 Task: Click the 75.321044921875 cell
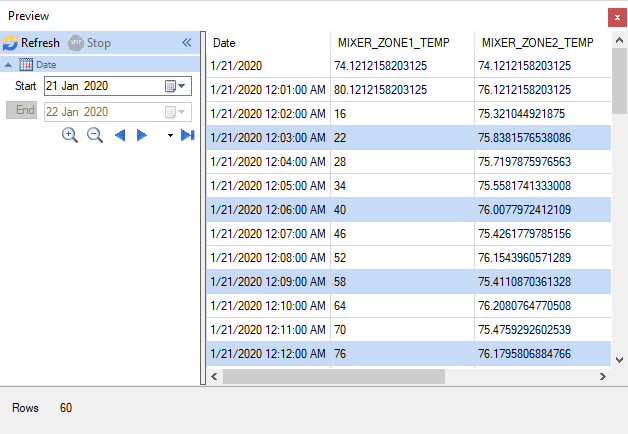tap(543, 114)
